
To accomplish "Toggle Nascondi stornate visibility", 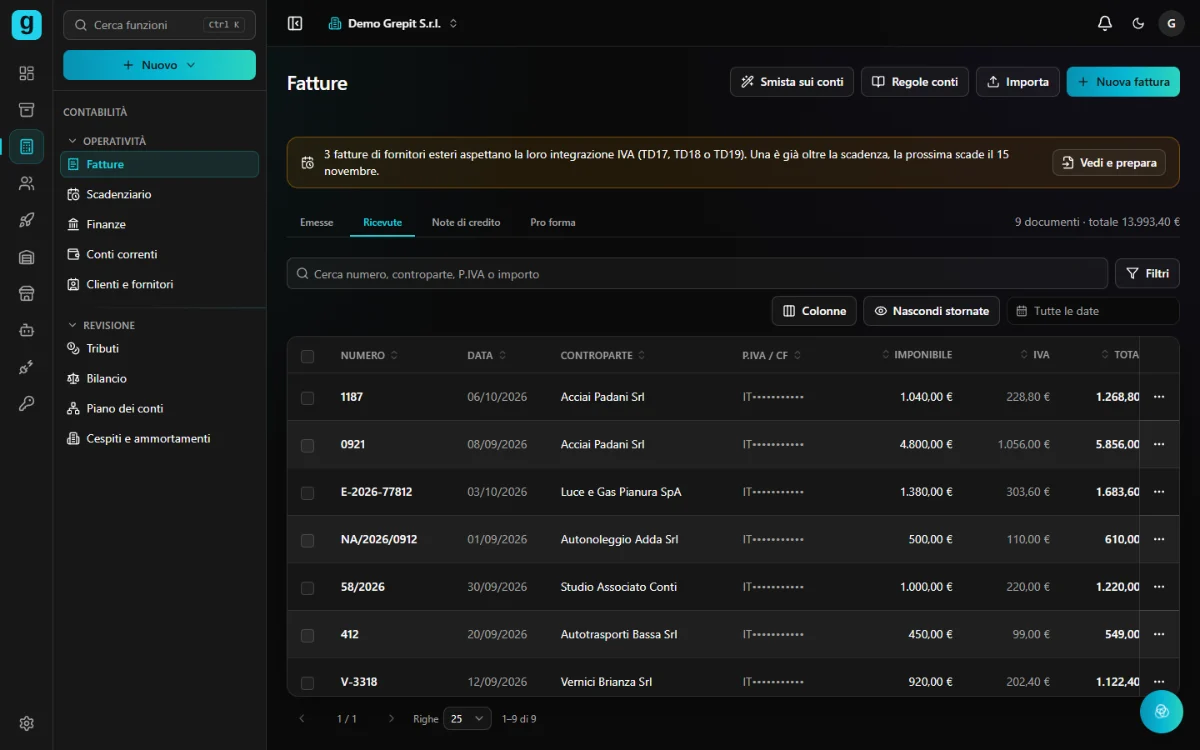I will tap(931, 311).
